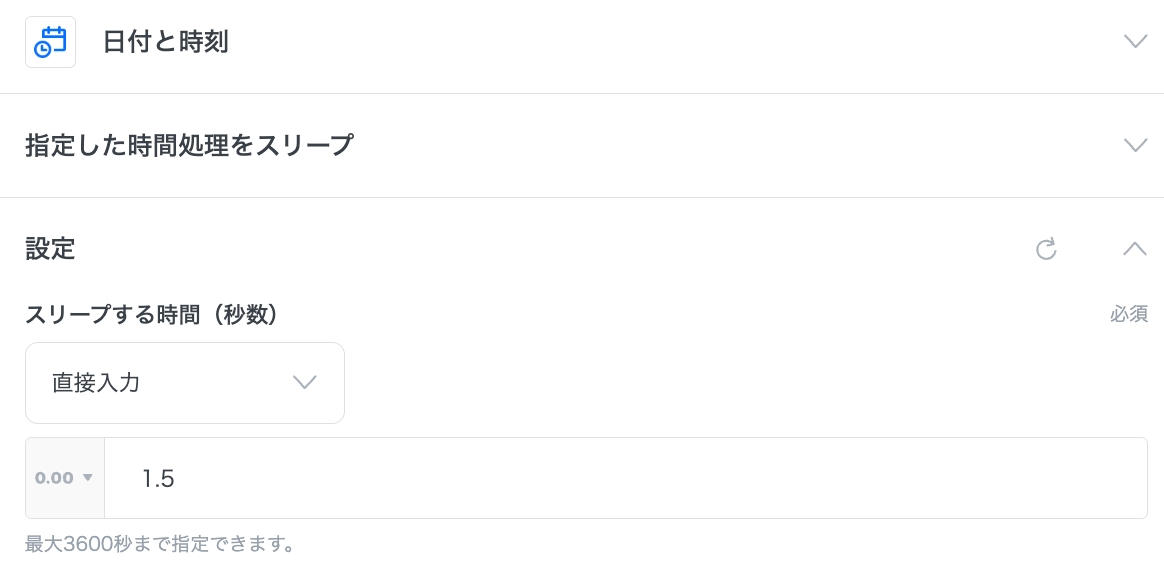Click the reset settings circular arrow icon
1164x576 pixels.
click(x=1046, y=249)
